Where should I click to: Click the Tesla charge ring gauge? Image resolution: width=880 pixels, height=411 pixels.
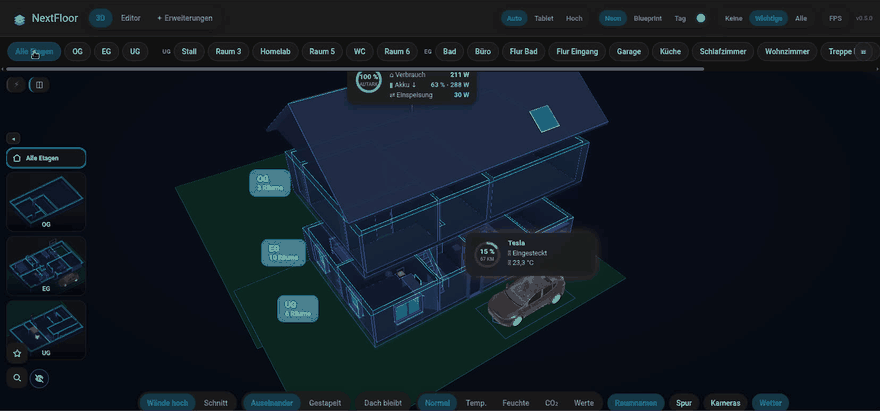[487, 254]
